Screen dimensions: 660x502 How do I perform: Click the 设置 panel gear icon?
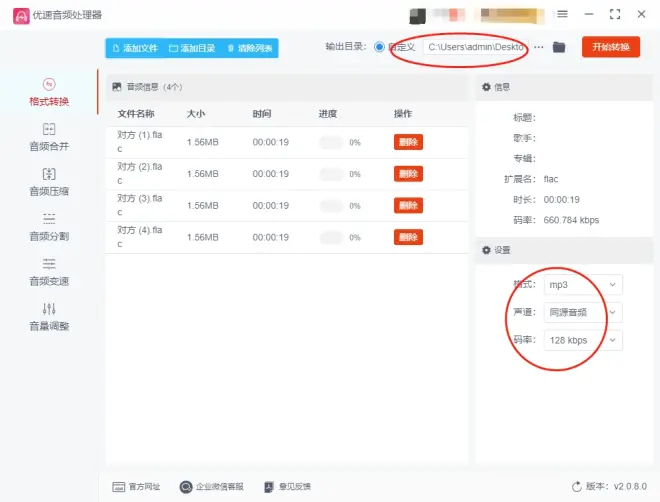486,250
